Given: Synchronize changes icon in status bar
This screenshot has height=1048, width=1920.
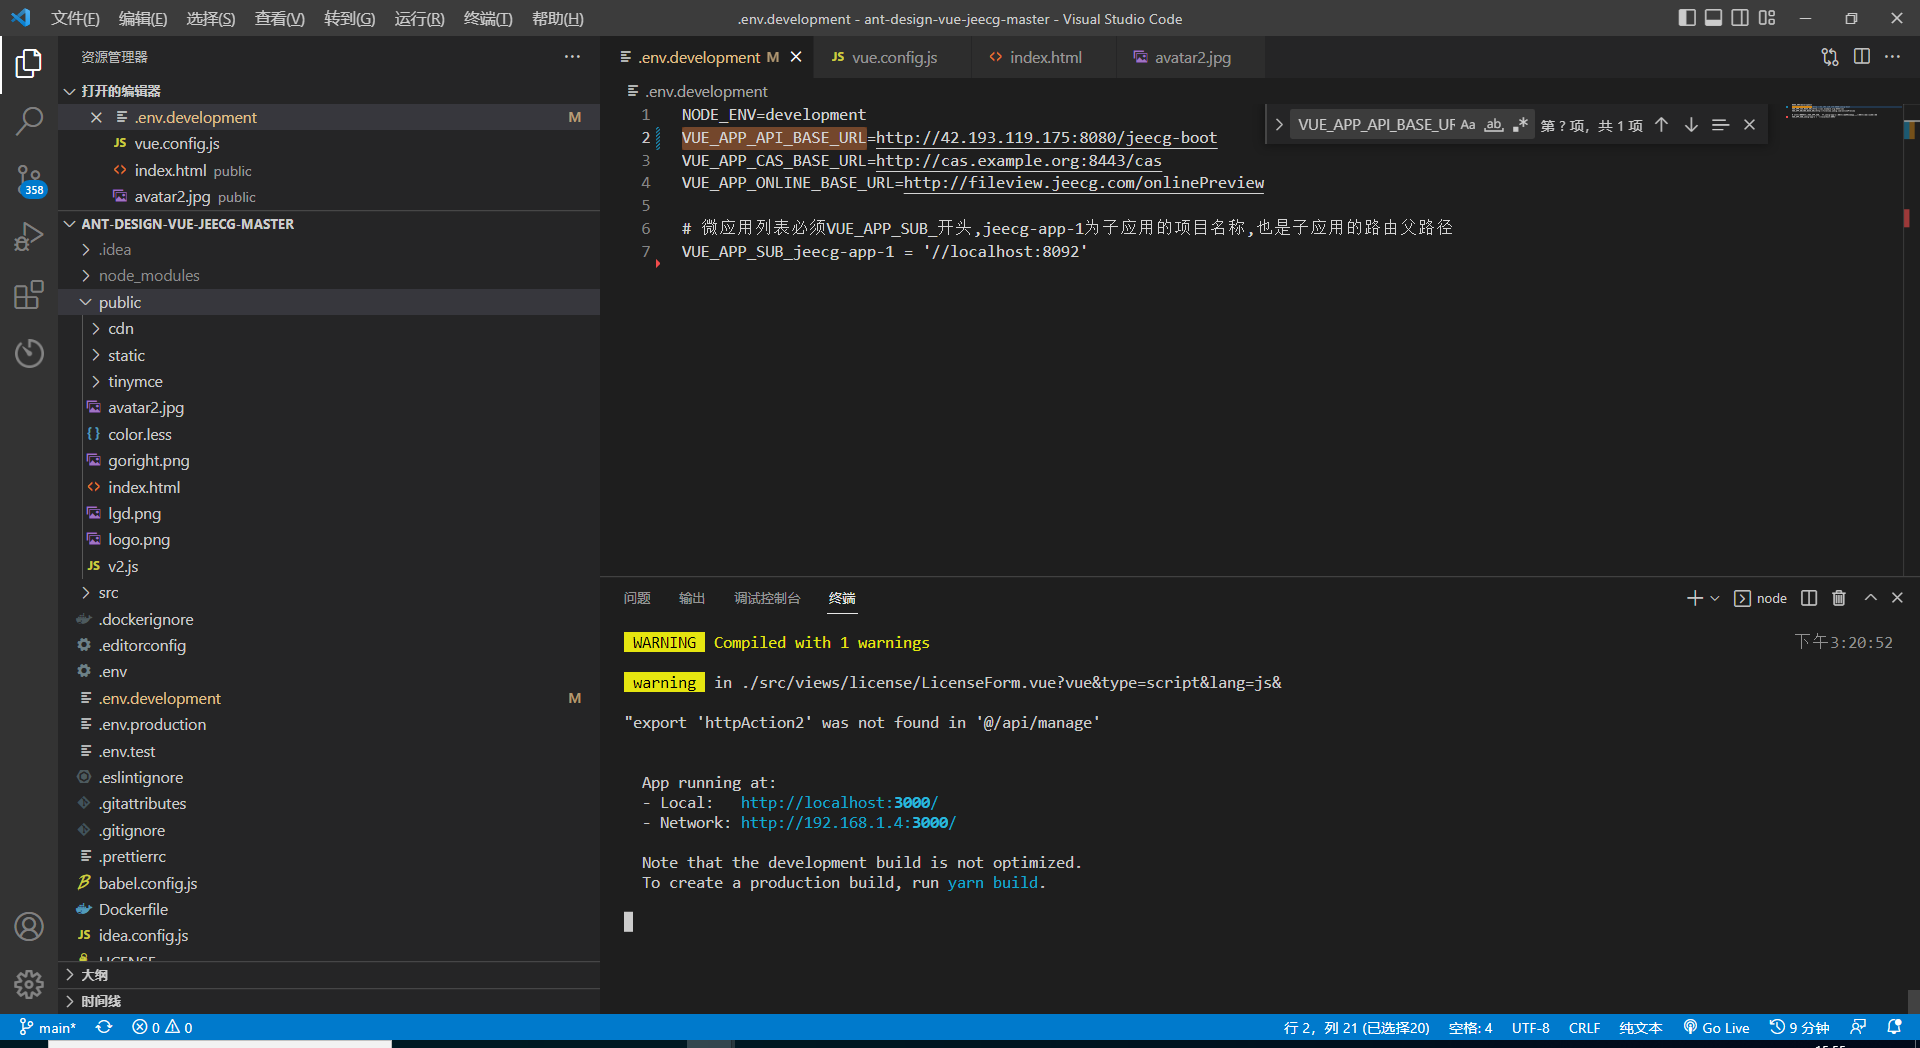Looking at the screenshot, I should 103,1028.
